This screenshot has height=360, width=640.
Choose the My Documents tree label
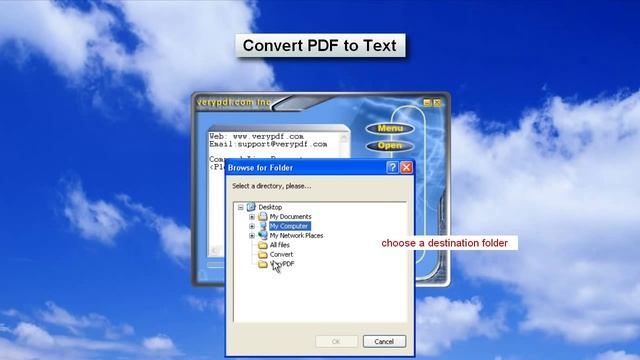[290, 217]
